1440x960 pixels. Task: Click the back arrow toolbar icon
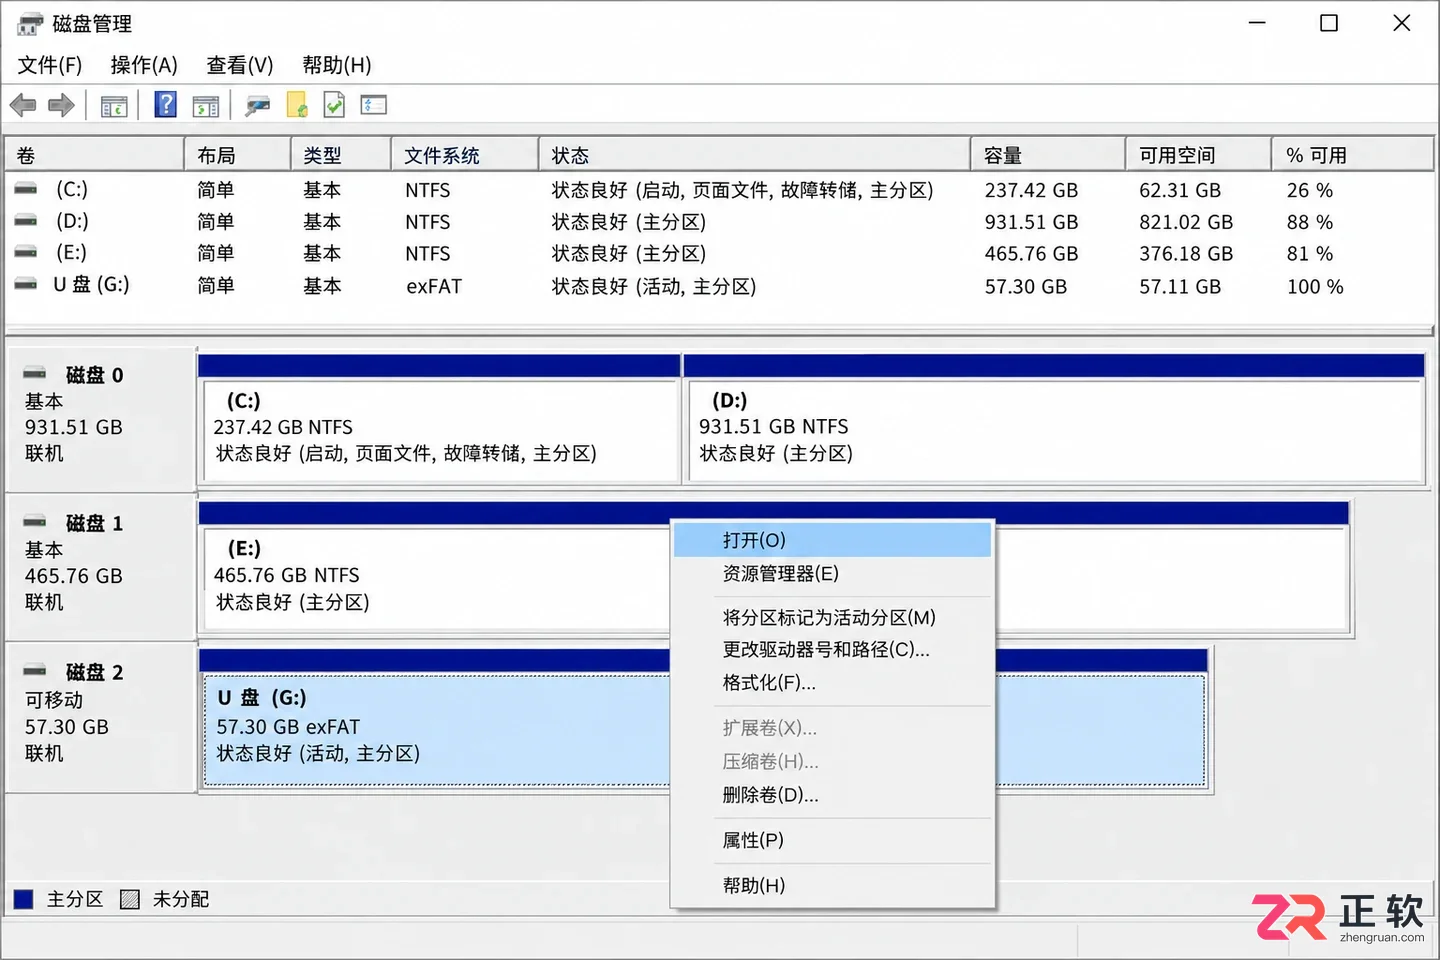pos(23,105)
